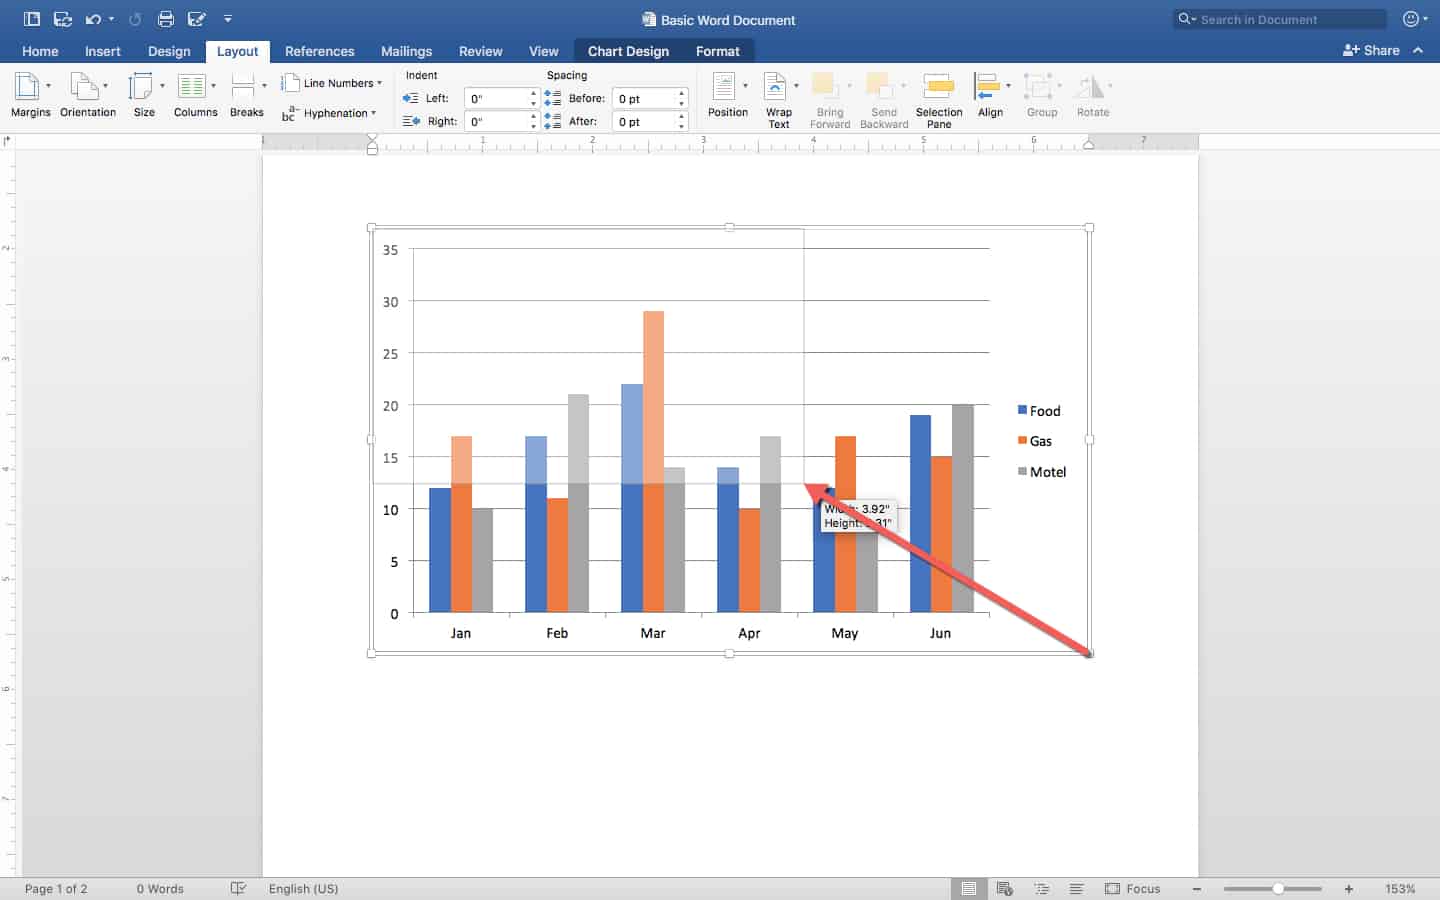The height and width of the screenshot is (900, 1440).
Task: Click the Orientation icon
Action: [86, 95]
